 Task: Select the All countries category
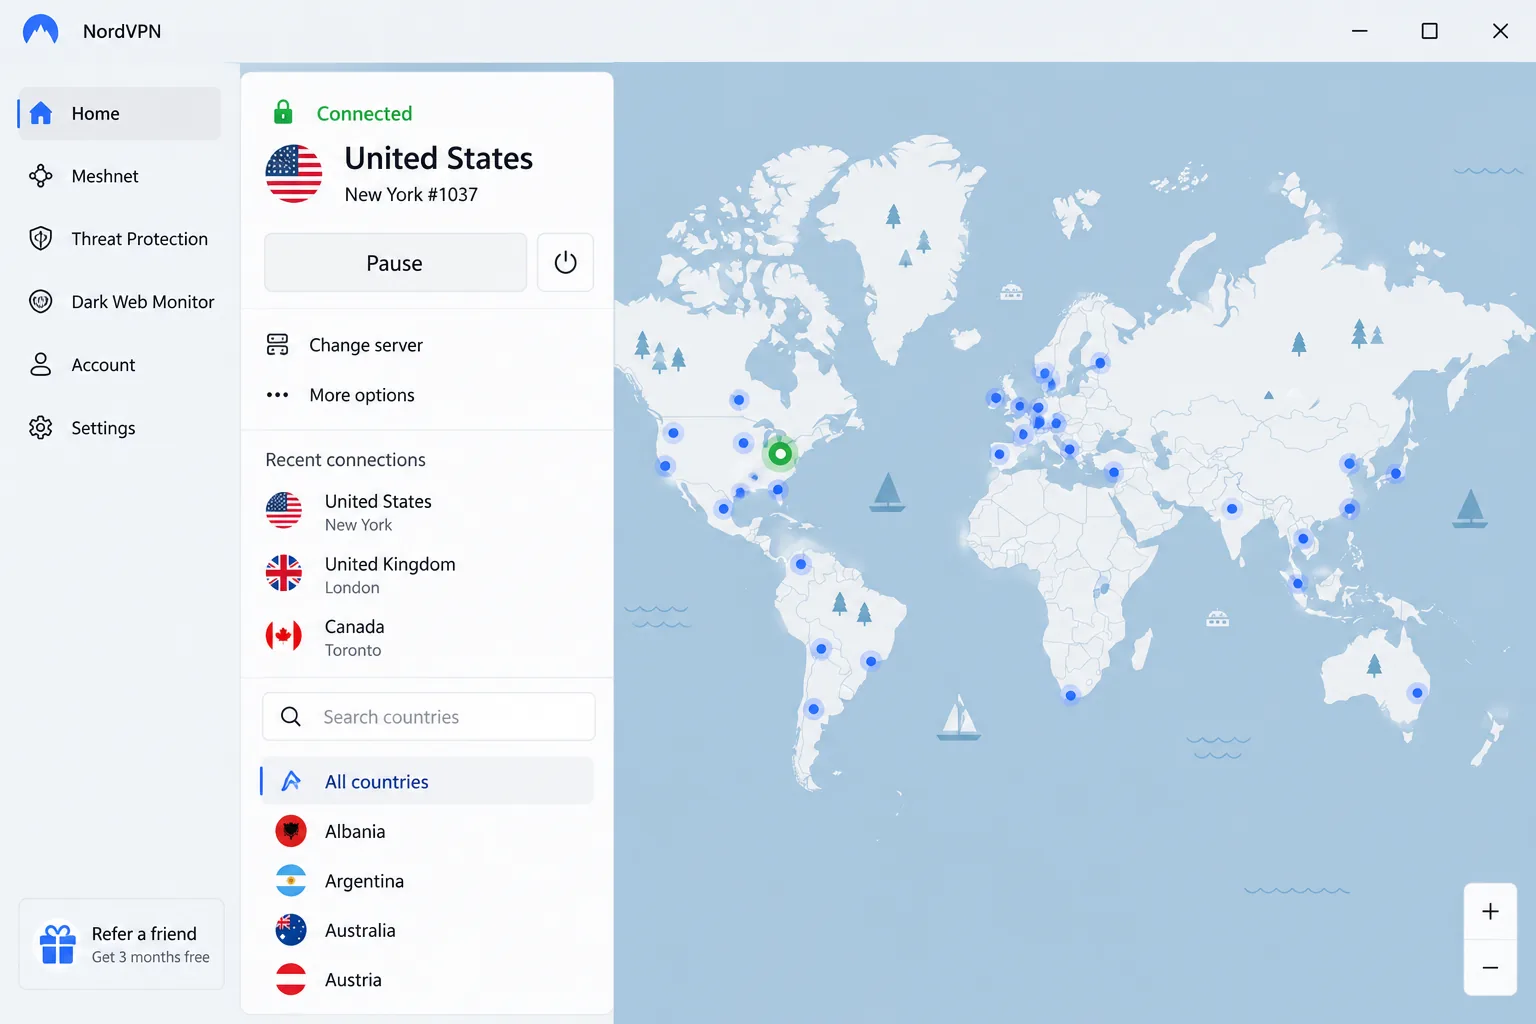[x=427, y=781]
